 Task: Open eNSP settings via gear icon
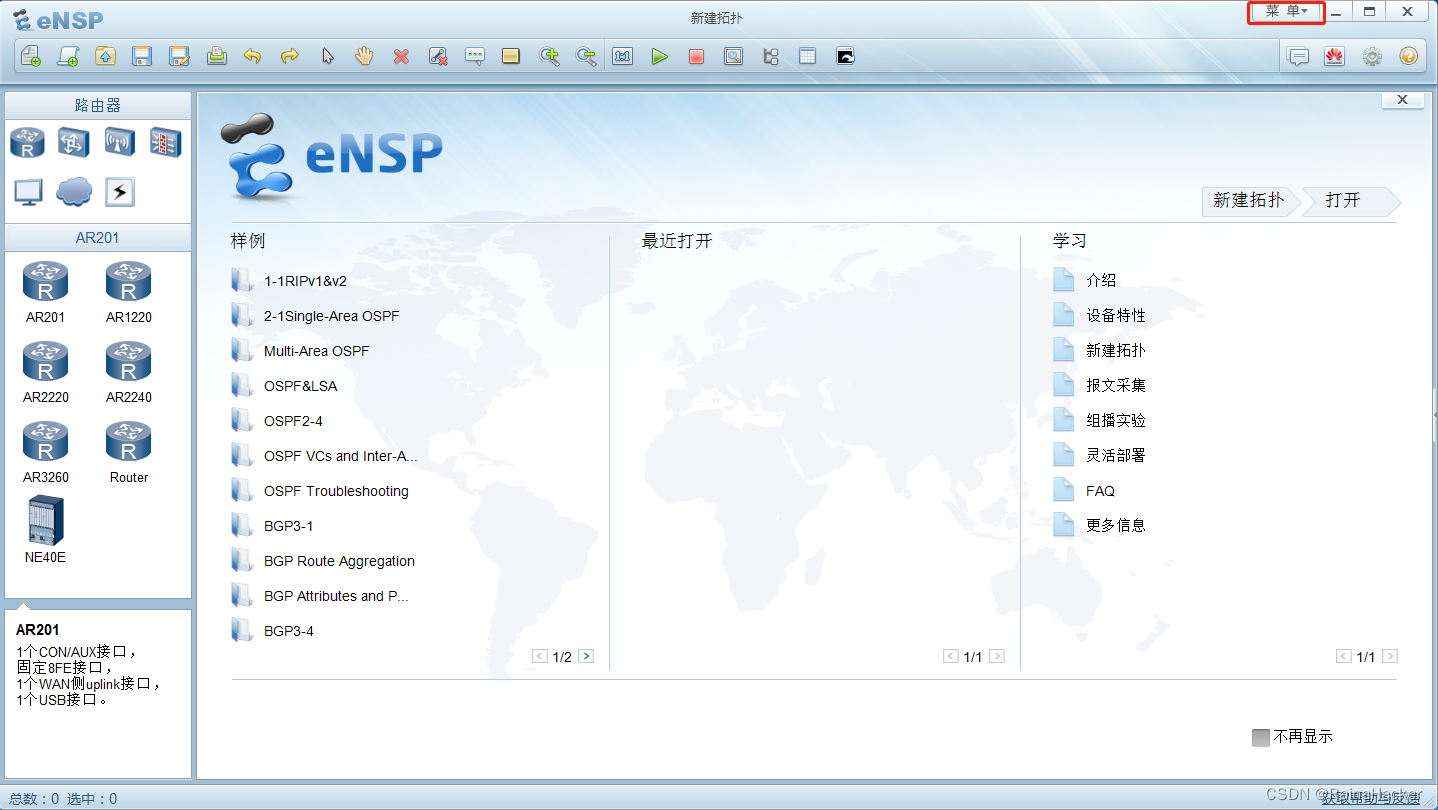[x=1372, y=56]
